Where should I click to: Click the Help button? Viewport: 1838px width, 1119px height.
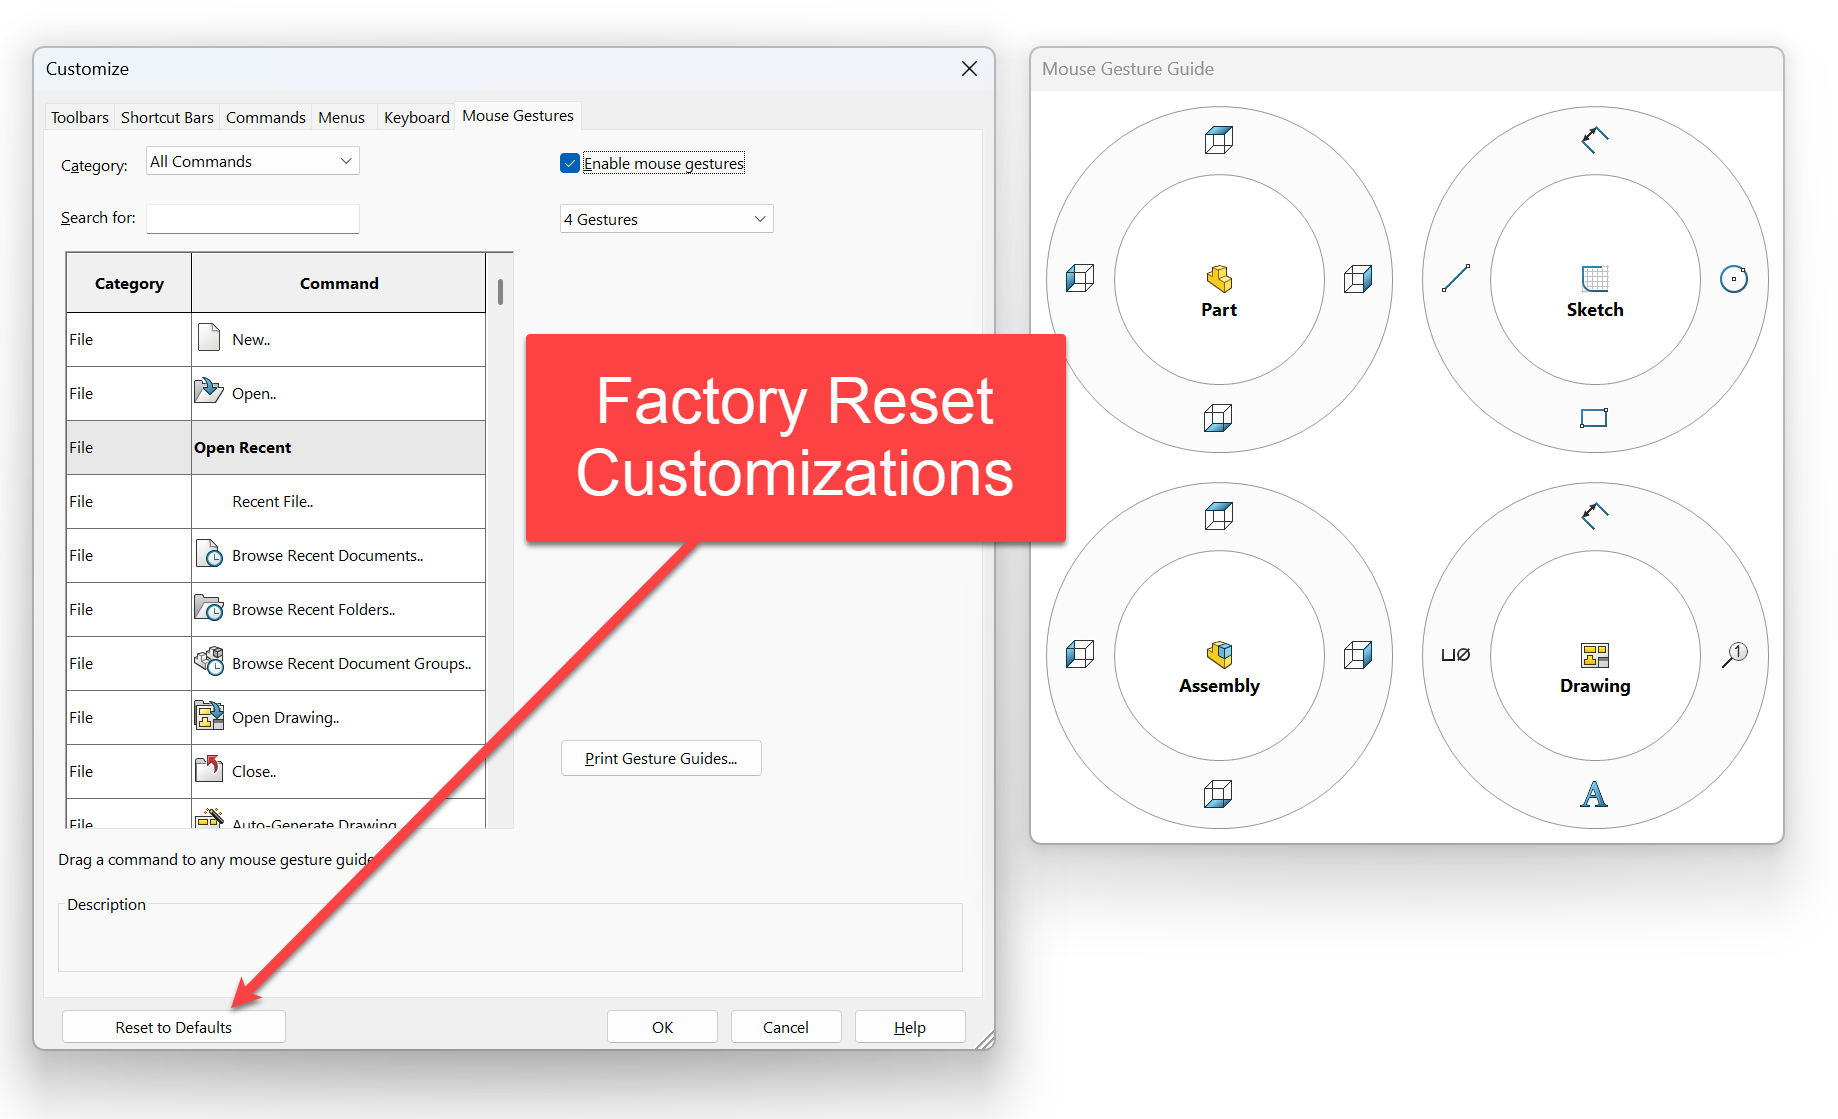[910, 1027]
